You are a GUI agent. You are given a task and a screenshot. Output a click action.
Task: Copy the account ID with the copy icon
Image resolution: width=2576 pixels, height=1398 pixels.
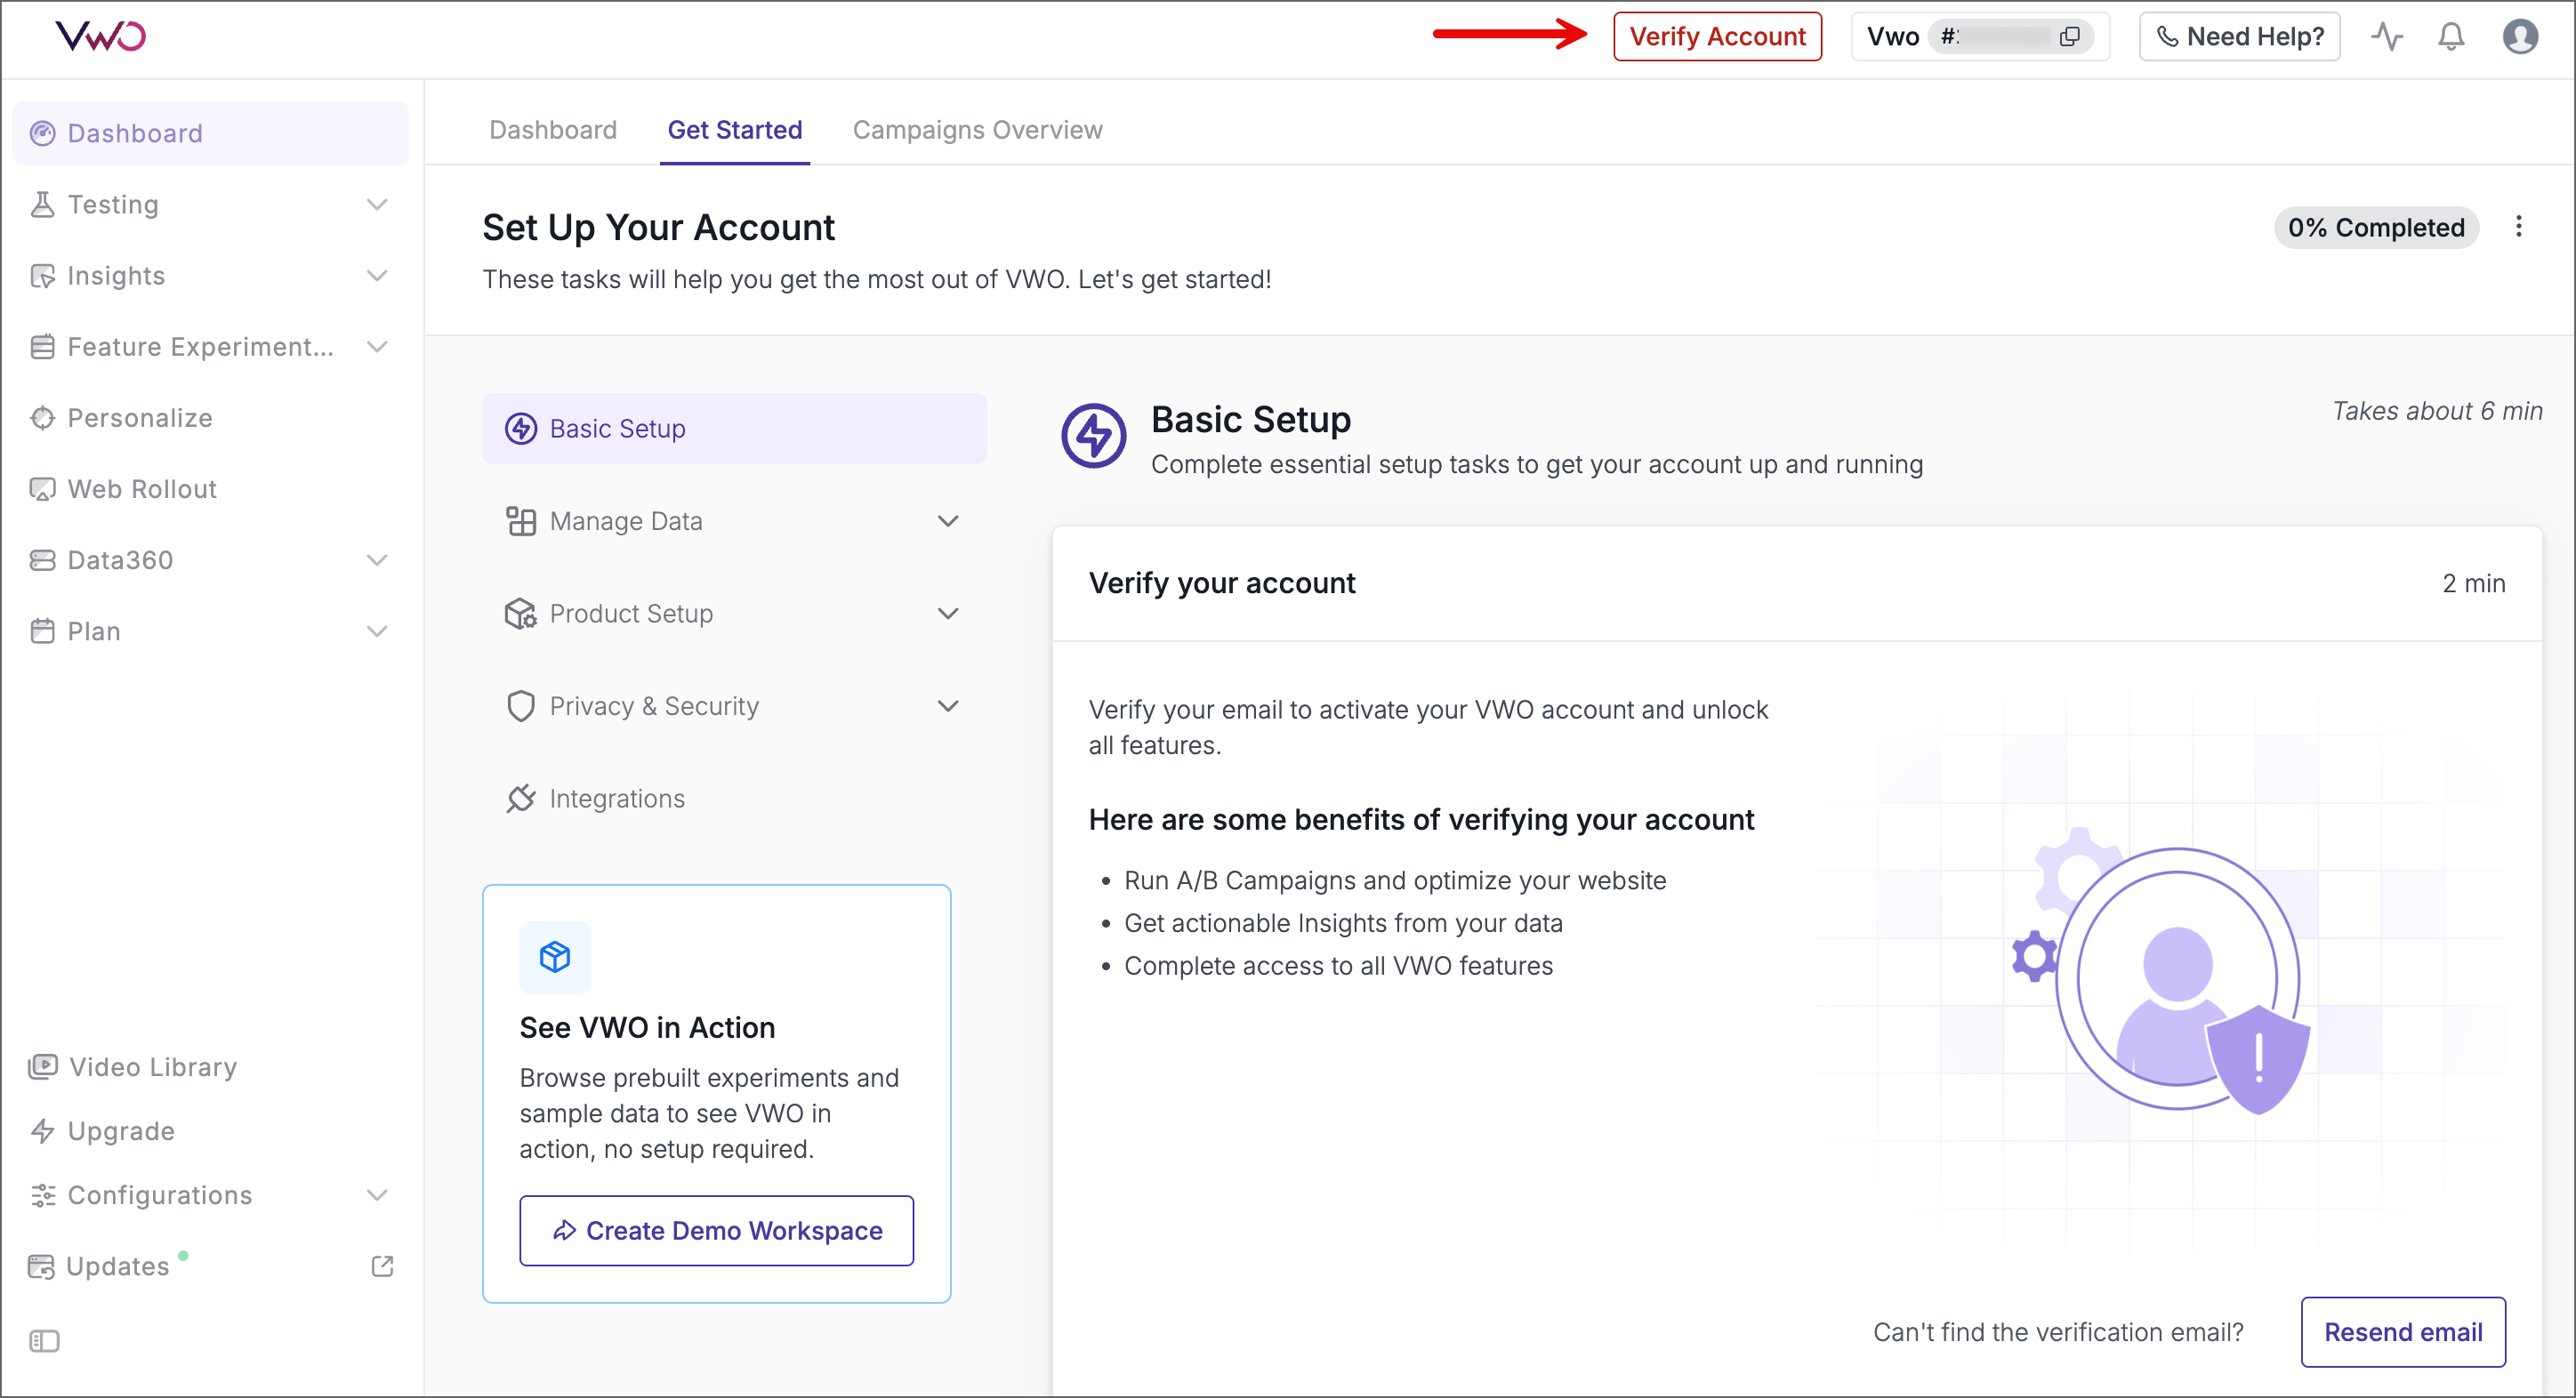tap(2070, 37)
